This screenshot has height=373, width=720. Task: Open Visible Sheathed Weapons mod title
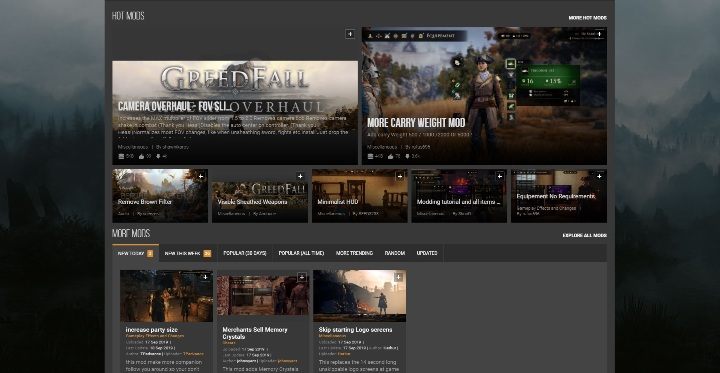point(252,202)
